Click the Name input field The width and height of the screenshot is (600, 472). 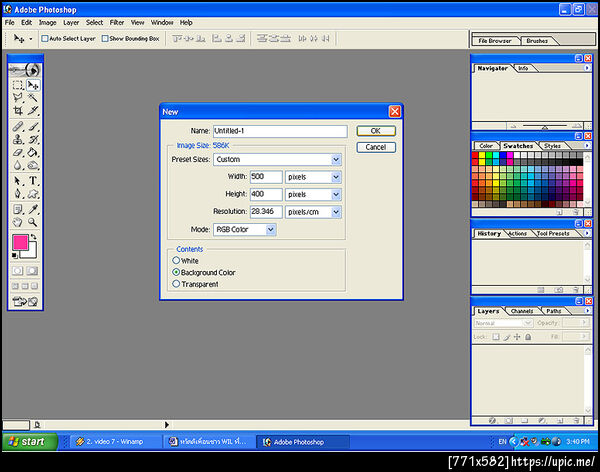(280, 131)
